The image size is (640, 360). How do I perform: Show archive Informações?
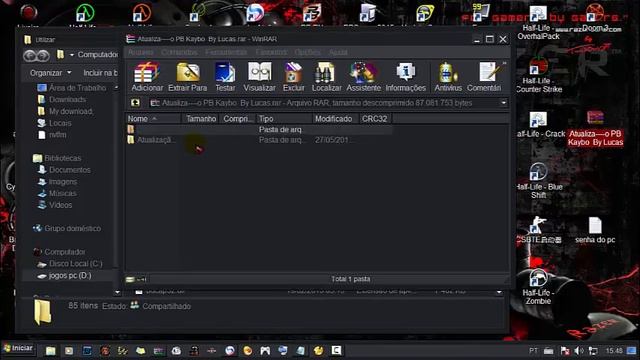[x=405, y=77]
